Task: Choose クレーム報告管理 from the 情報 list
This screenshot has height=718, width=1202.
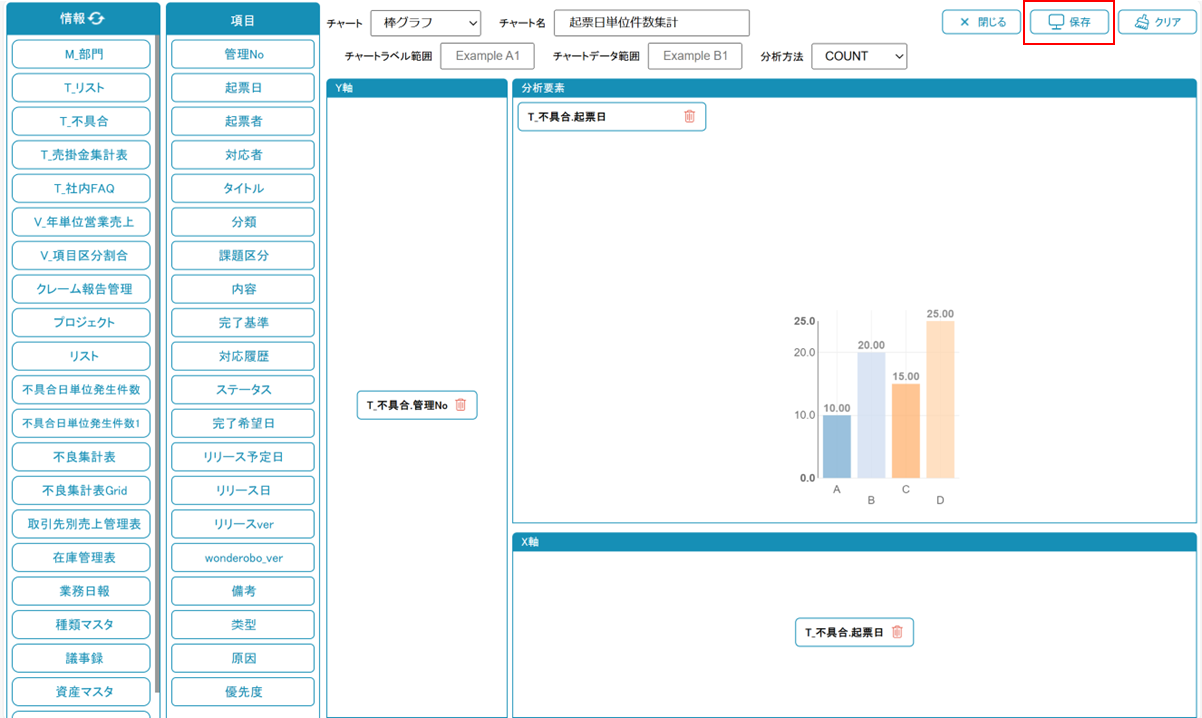Action: coord(81,289)
